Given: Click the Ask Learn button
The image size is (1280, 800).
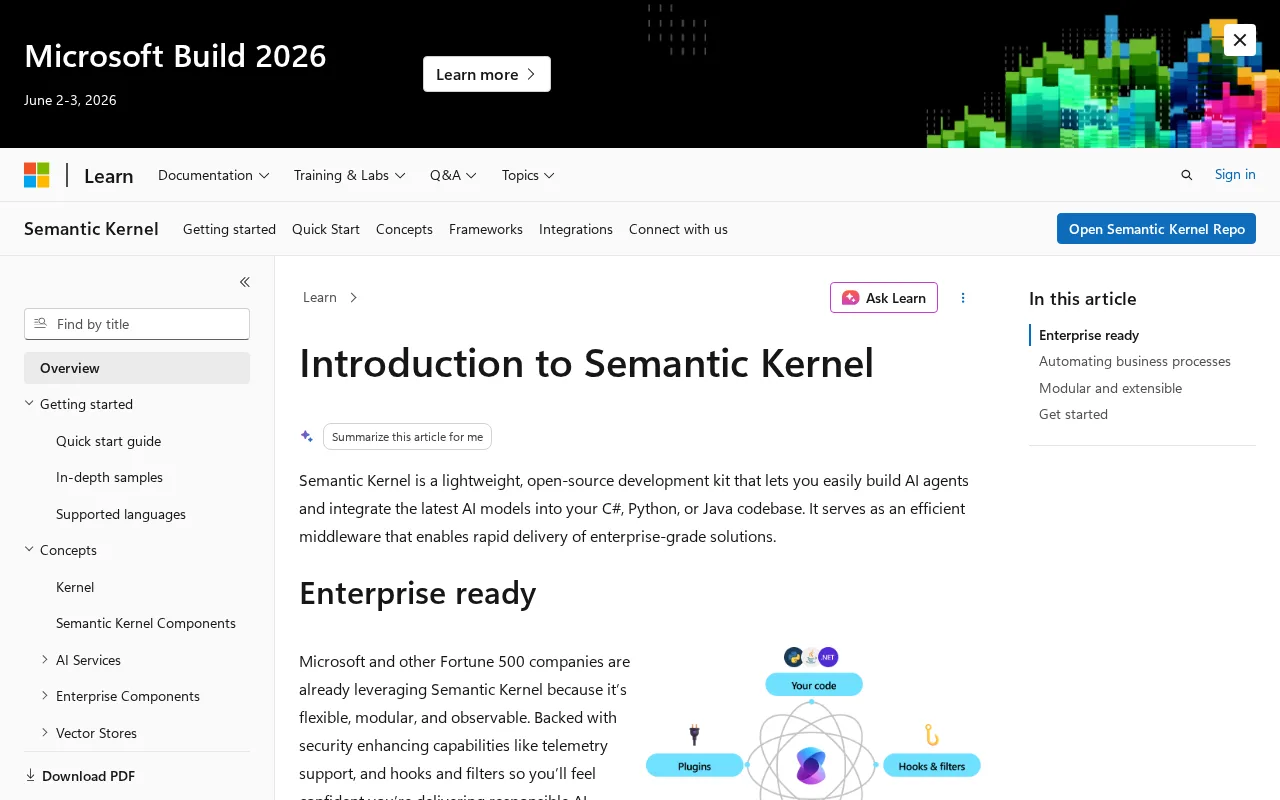Looking at the screenshot, I should [x=884, y=298].
